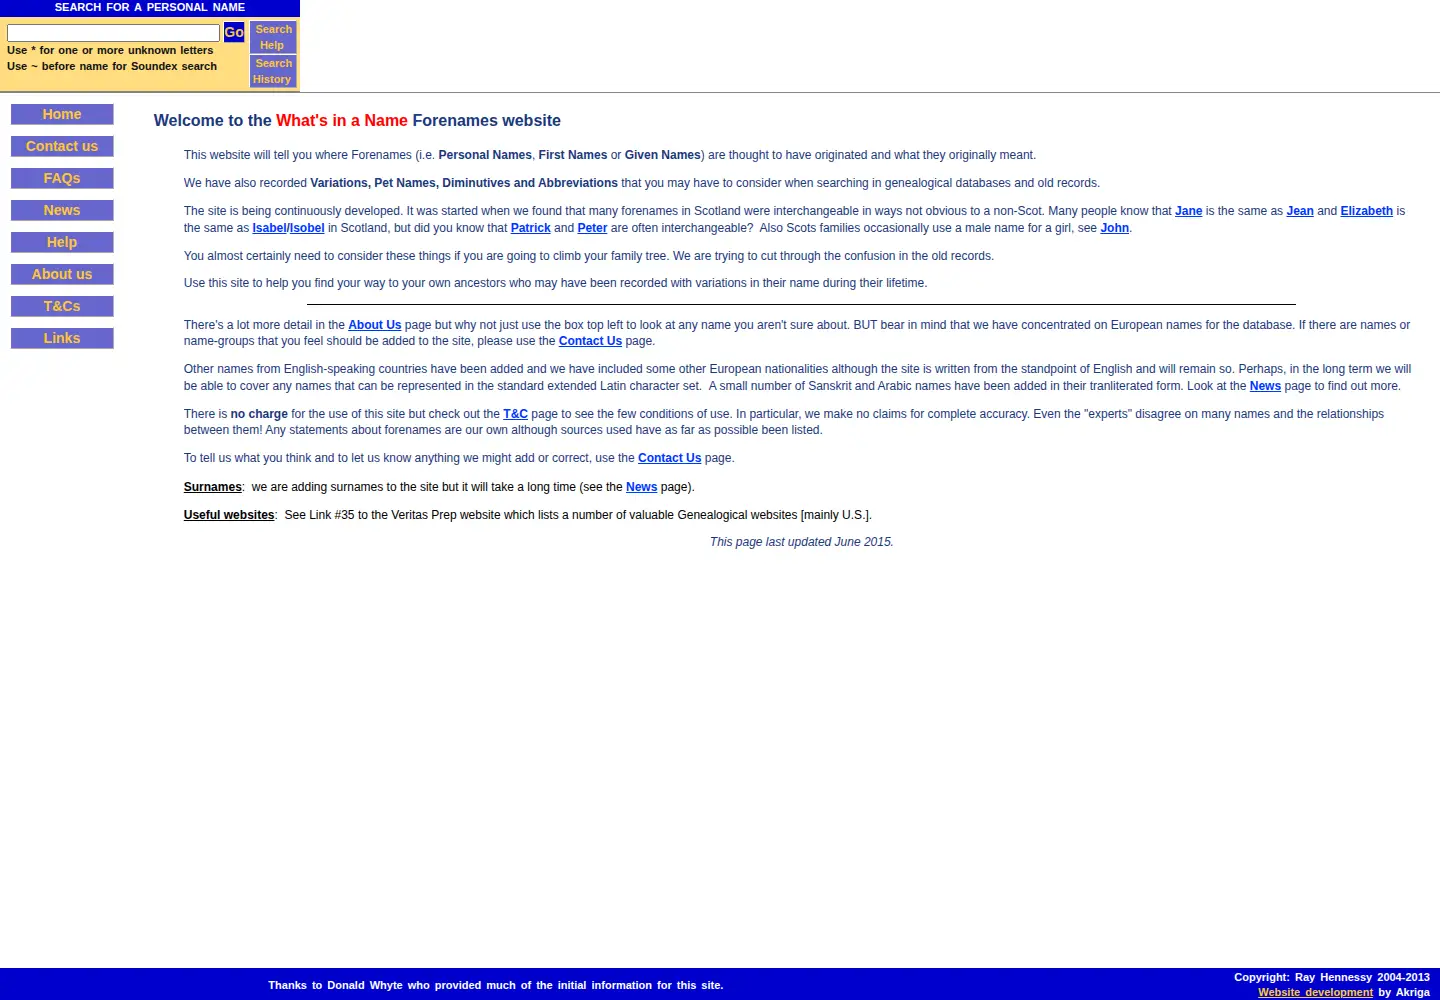1440x1000 pixels.
Task: Follow the Jane name link
Action: 1188,211
